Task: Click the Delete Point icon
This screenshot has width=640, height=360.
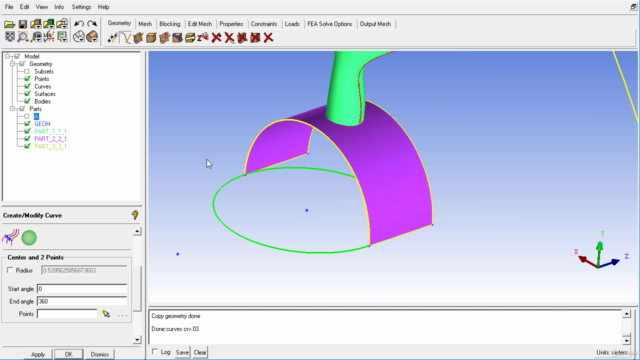Action: tap(216, 38)
